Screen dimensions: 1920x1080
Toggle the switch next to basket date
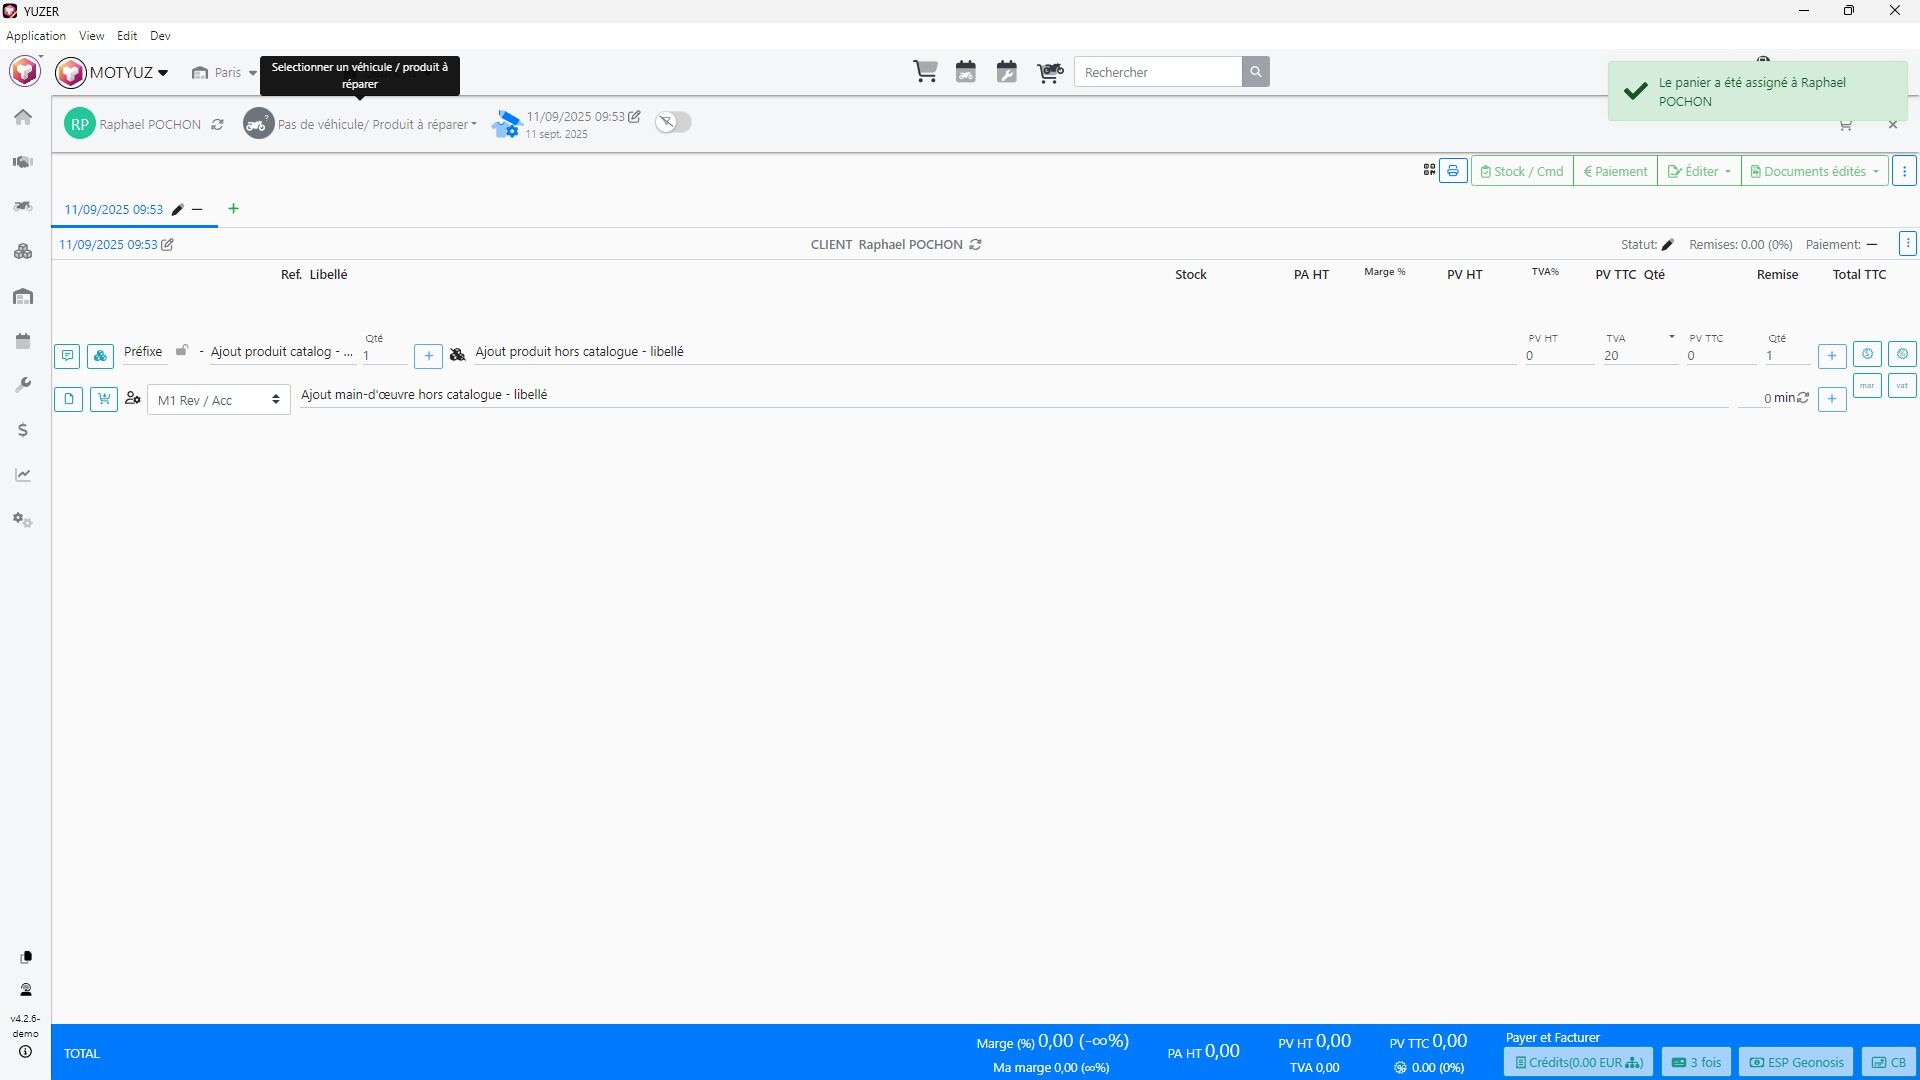673,122
